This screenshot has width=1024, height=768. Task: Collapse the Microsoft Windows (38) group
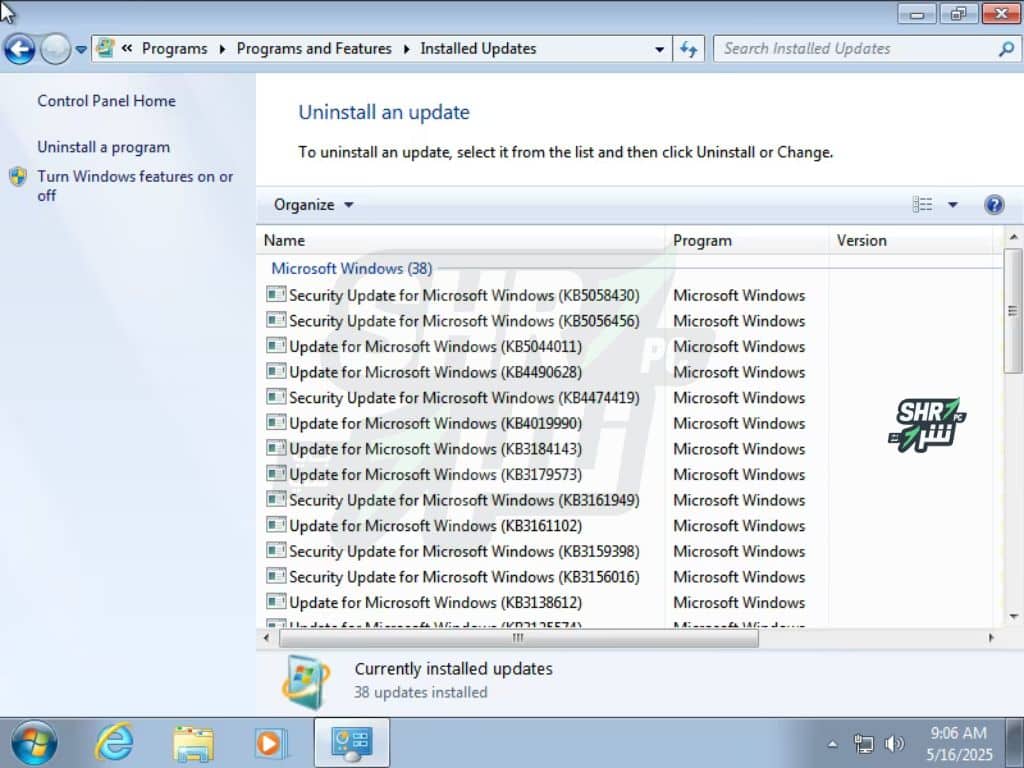click(x=351, y=269)
